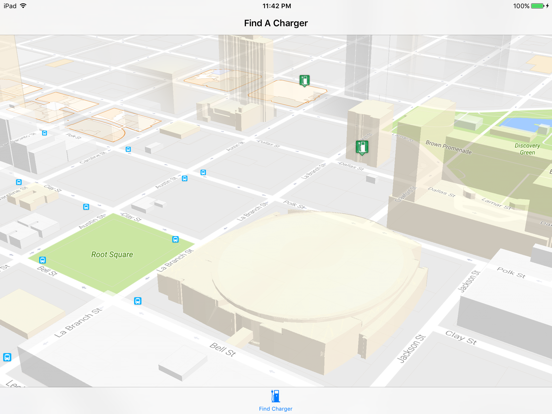Tap the transit stop icon at Root Square's La Branch St edge
Screen dimensions: 552x414
[x=175, y=239]
